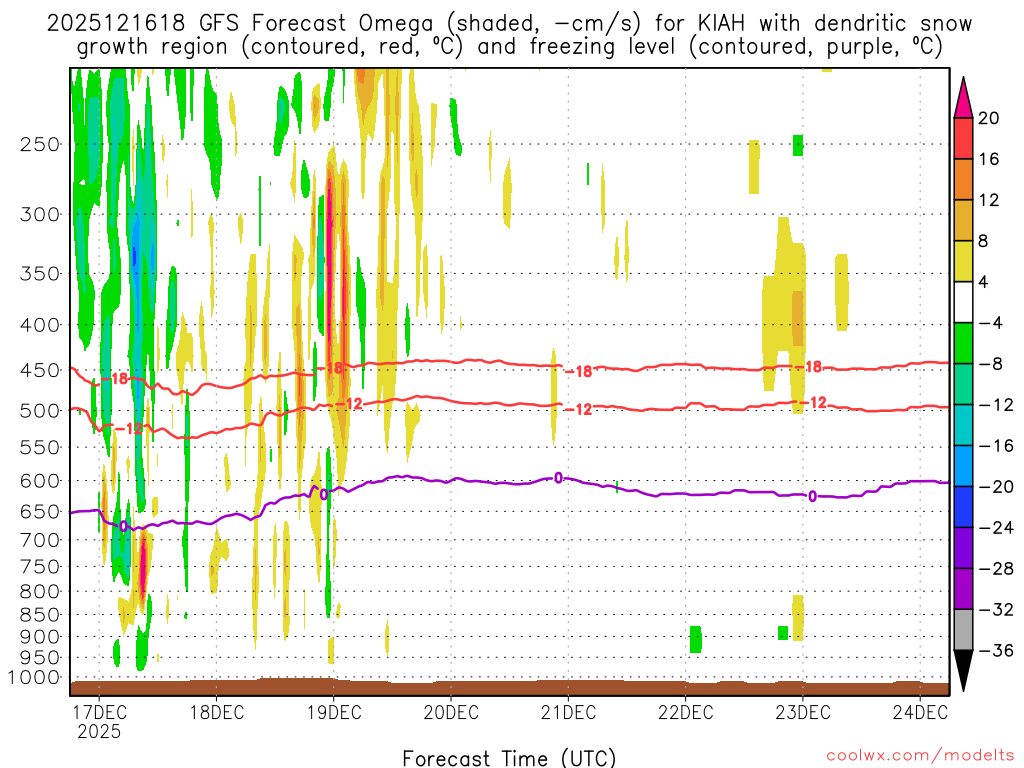This screenshot has height=768, width=1024.
Task: Select the 250 pressure level label
Action: tap(40, 144)
